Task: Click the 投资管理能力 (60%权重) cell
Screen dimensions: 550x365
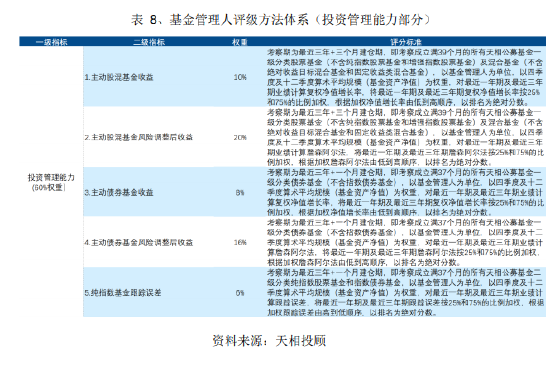Action: (51, 182)
